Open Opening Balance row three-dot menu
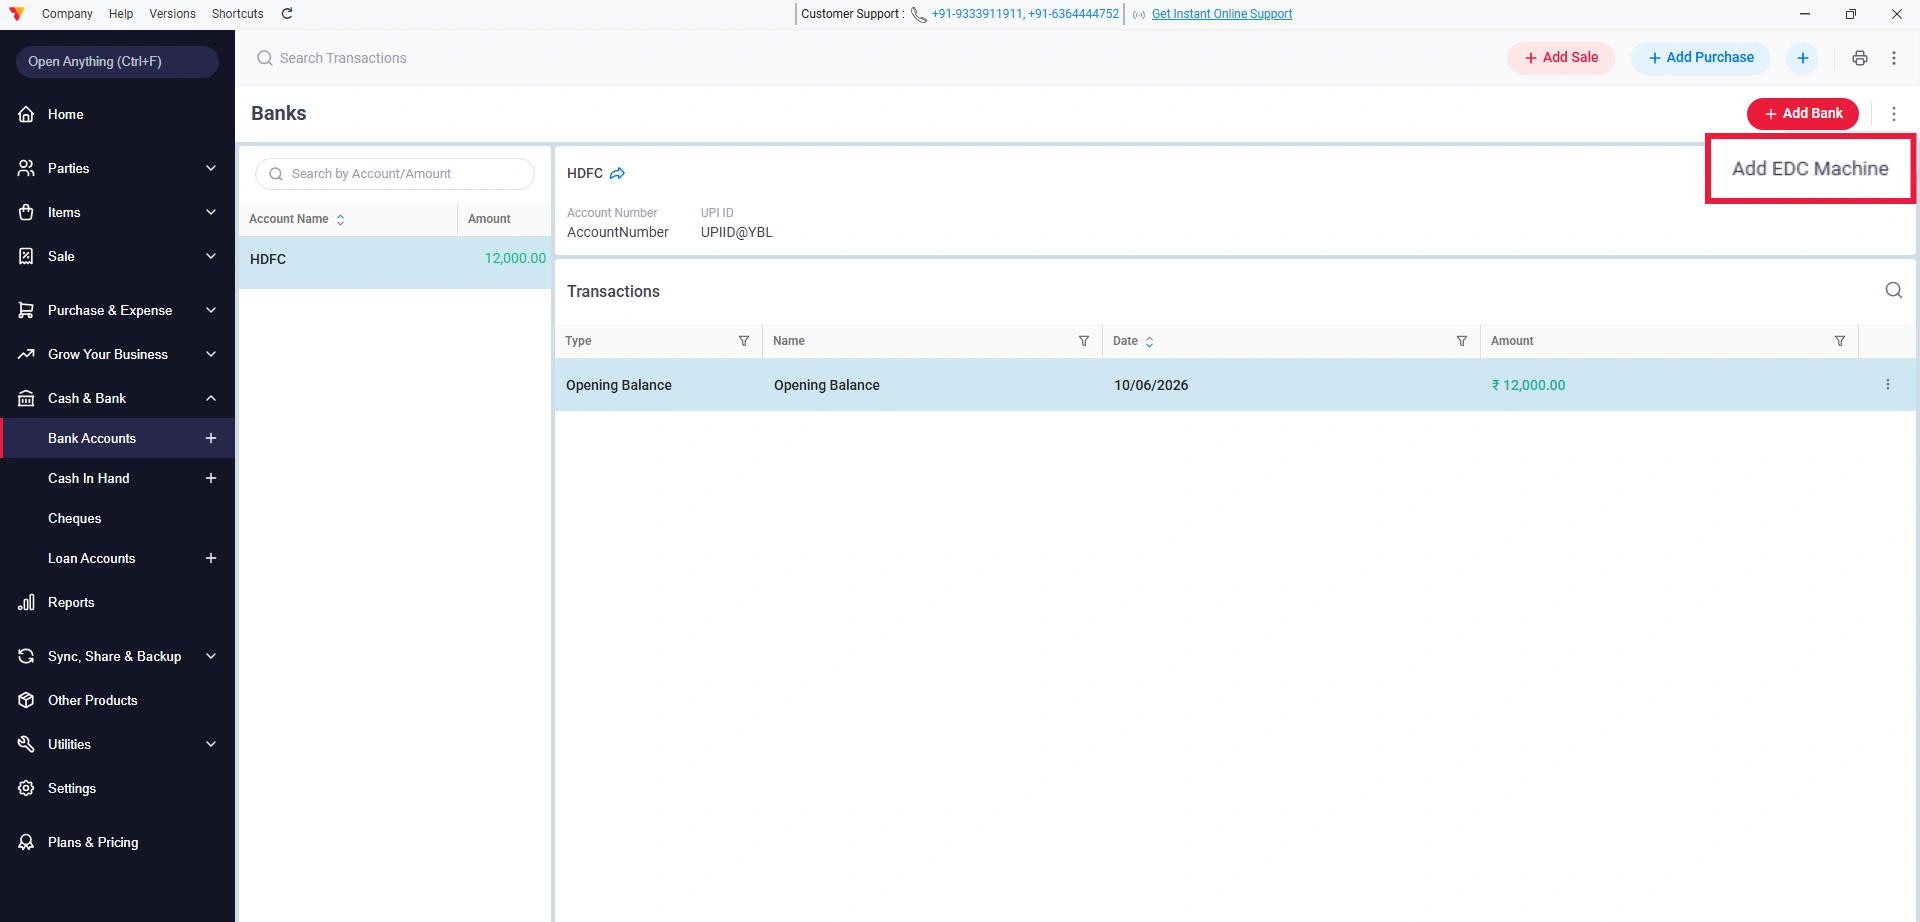 point(1888,385)
